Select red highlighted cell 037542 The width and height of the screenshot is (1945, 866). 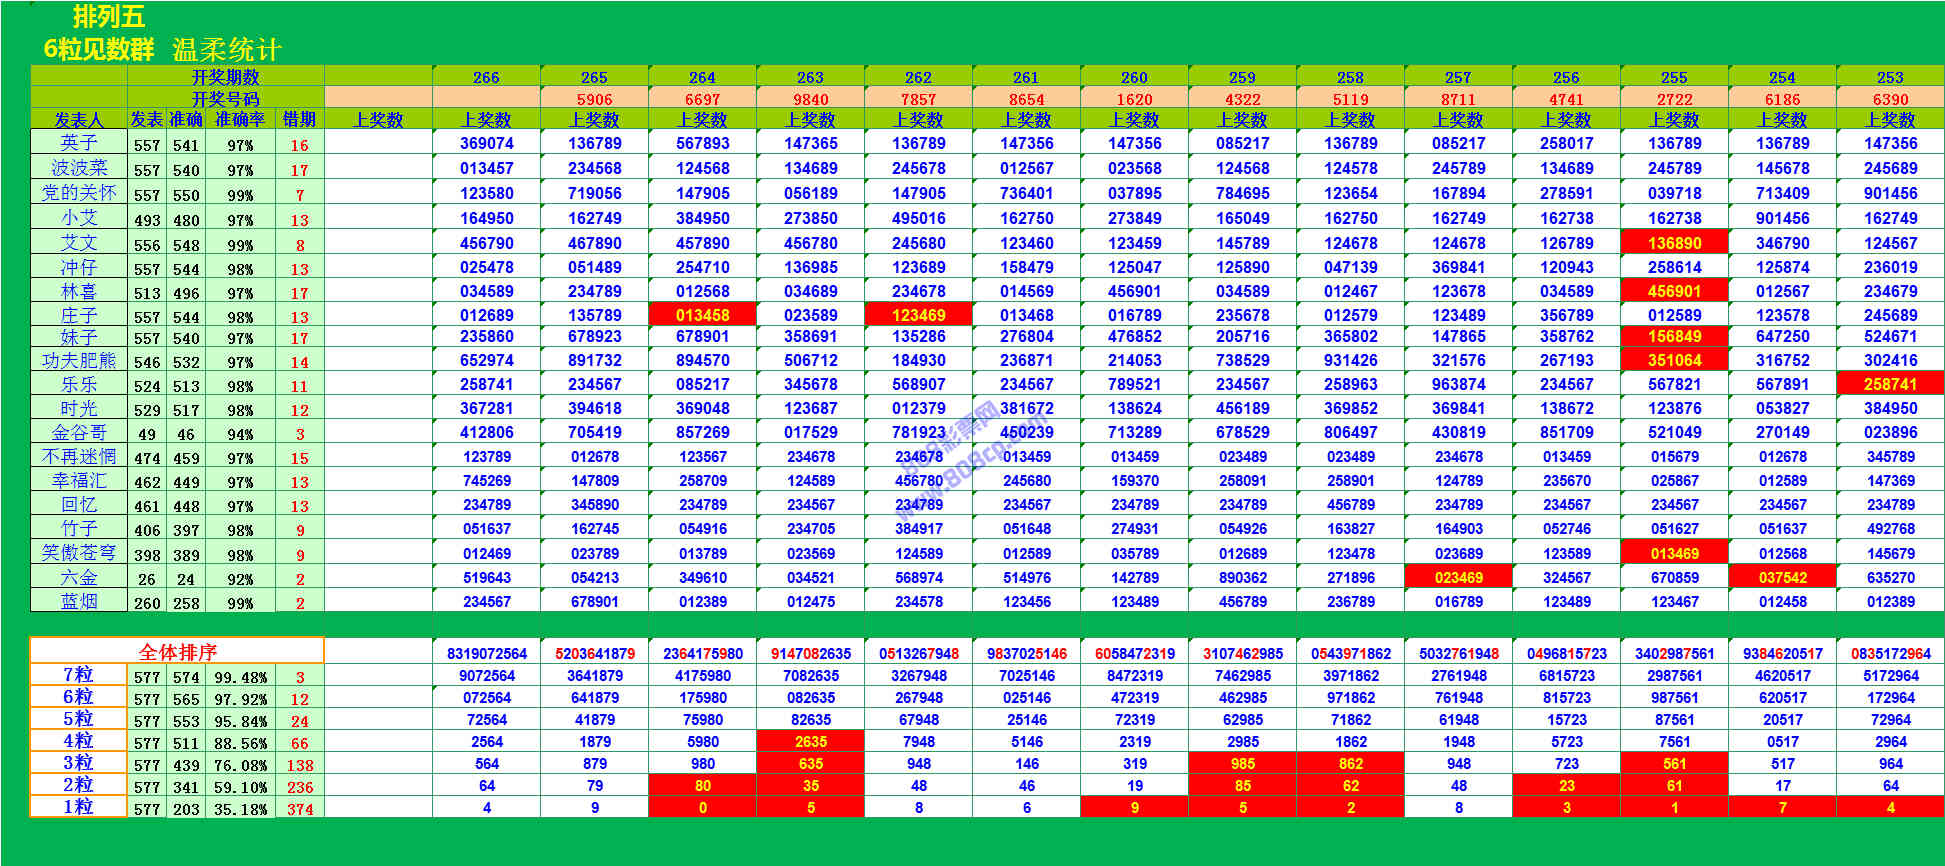point(1782,577)
